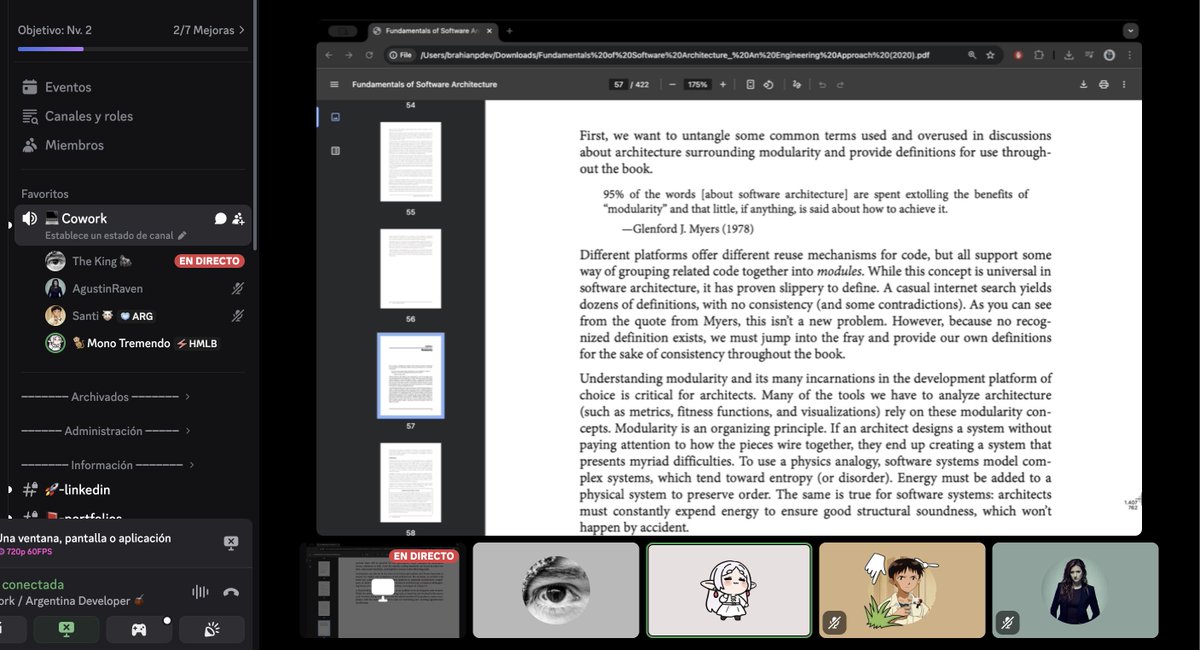Toggle Santi's muted microphone indicator
Screen dimensions: 1200x650
(238, 316)
